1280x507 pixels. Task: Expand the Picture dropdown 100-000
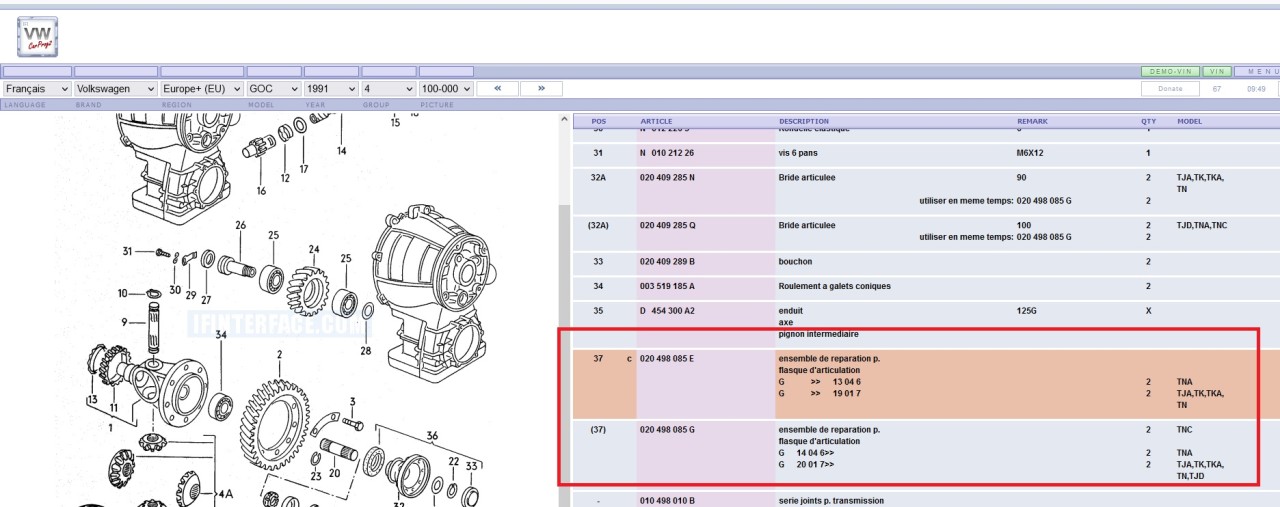coord(446,89)
